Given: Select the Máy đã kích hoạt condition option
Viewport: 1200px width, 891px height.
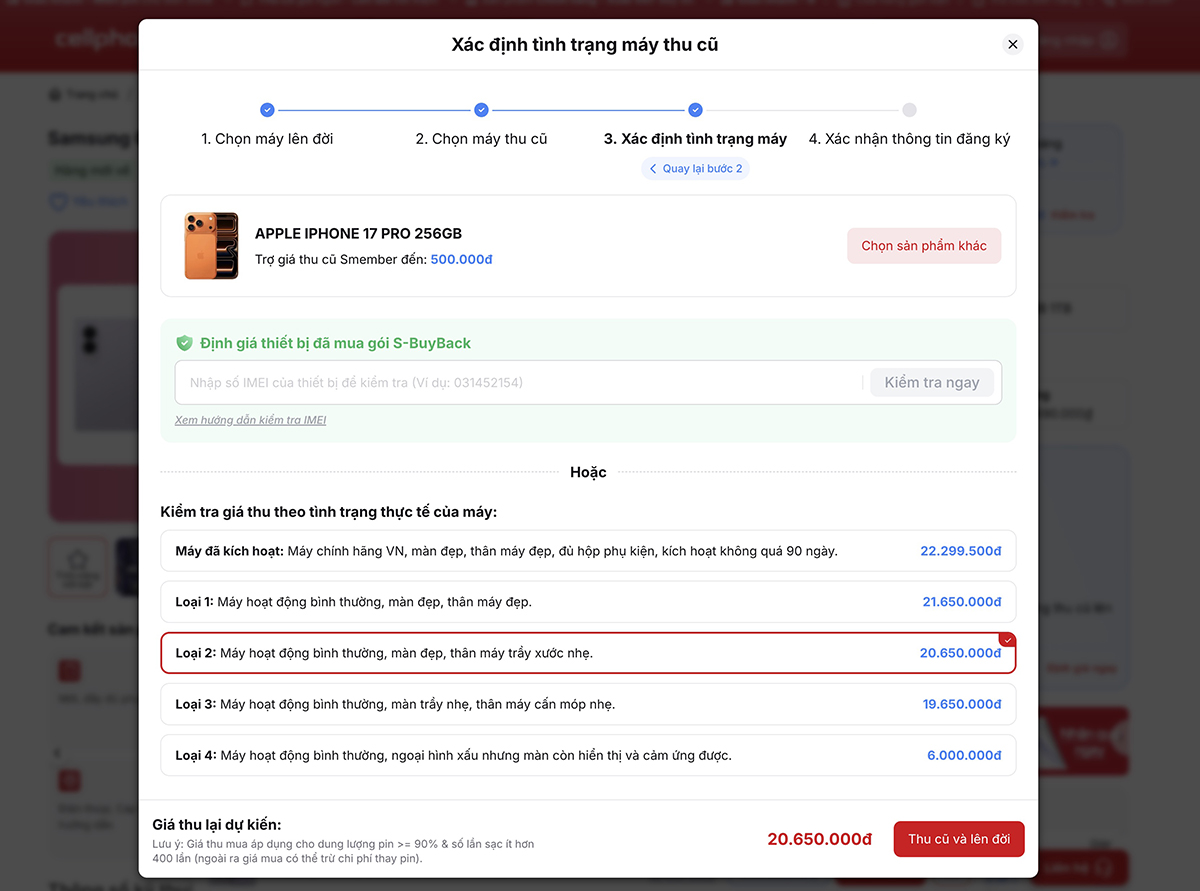Looking at the screenshot, I should (x=588, y=551).
